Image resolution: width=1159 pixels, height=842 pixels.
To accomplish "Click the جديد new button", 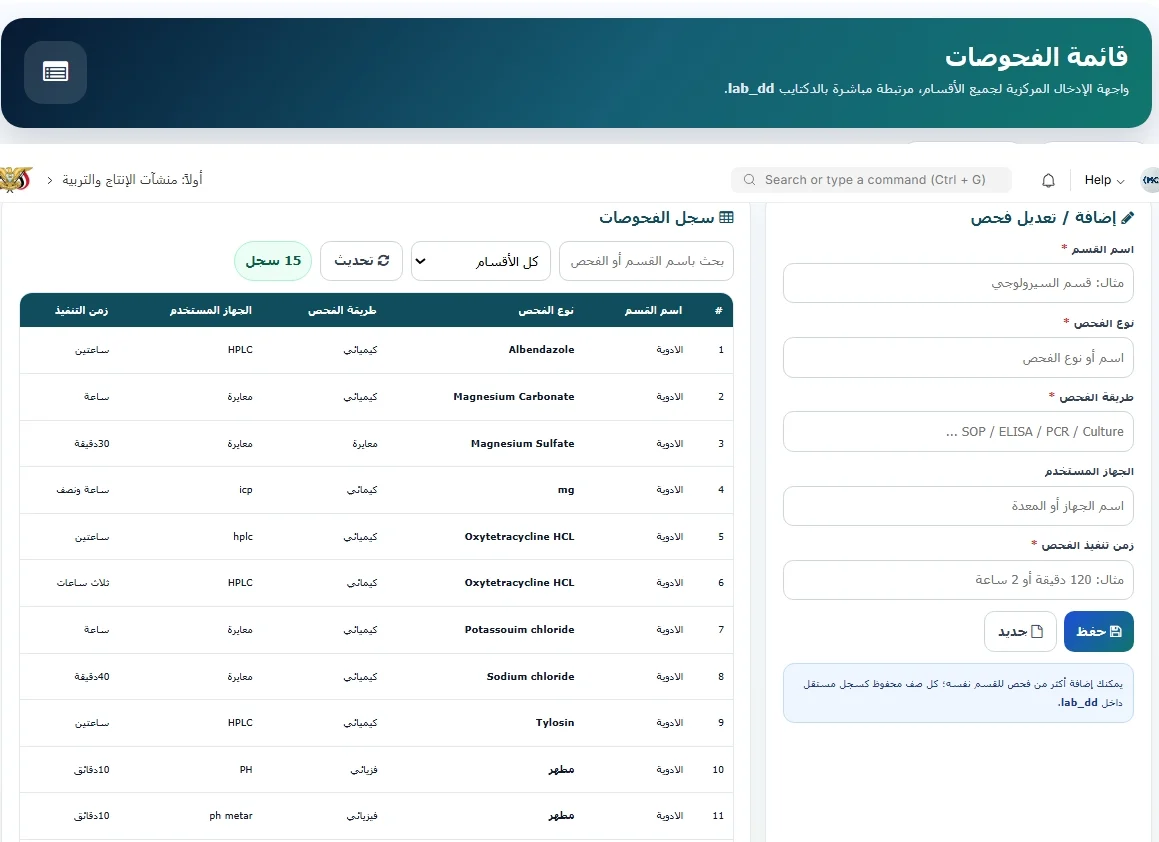I will 1020,631.
